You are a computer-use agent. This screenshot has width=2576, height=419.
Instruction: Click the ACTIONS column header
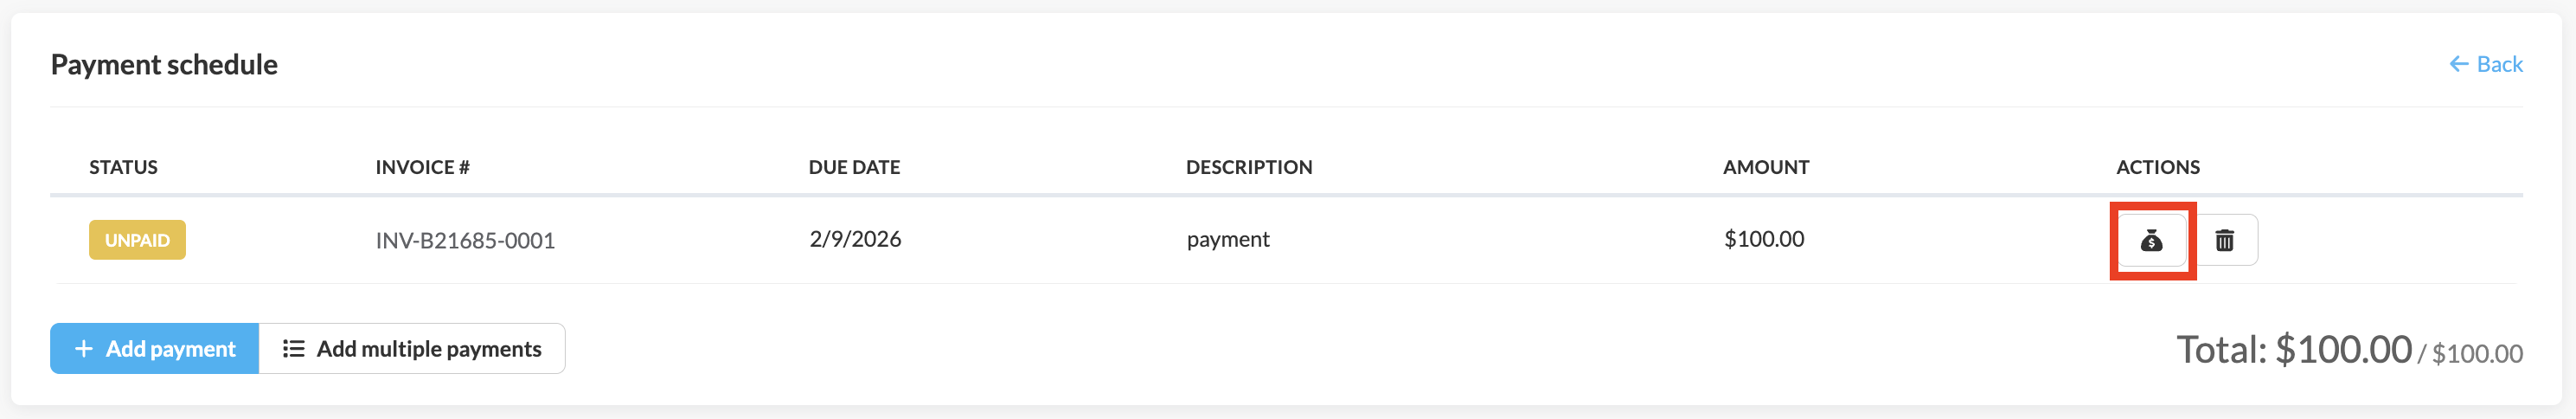[x=2158, y=167]
